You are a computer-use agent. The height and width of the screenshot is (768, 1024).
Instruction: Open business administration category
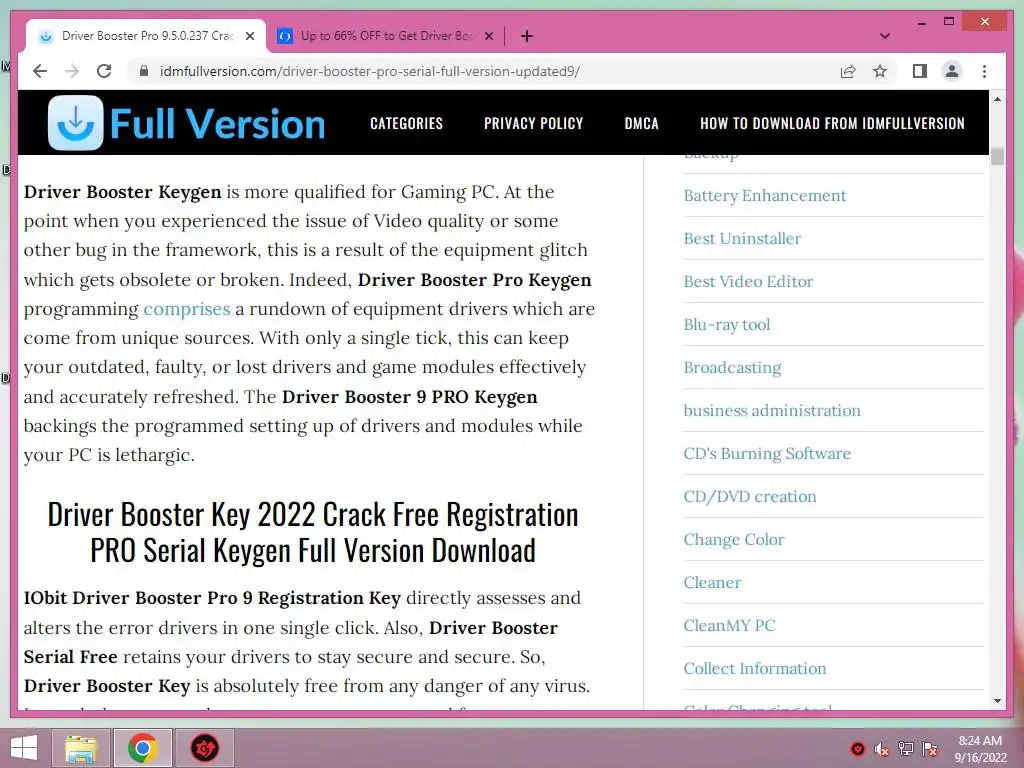[x=772, y=410]
